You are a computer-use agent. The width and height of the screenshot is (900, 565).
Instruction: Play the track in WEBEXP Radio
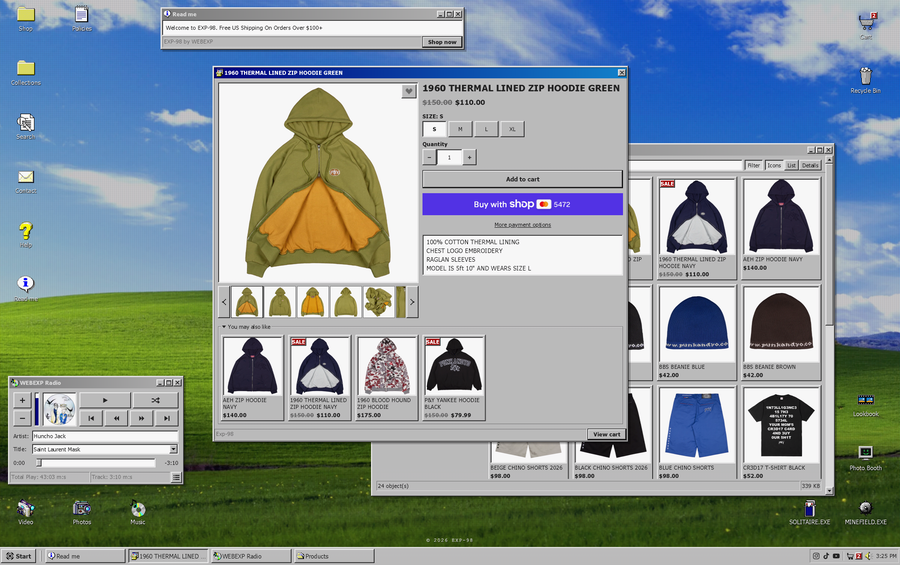[x=104, y=400]
